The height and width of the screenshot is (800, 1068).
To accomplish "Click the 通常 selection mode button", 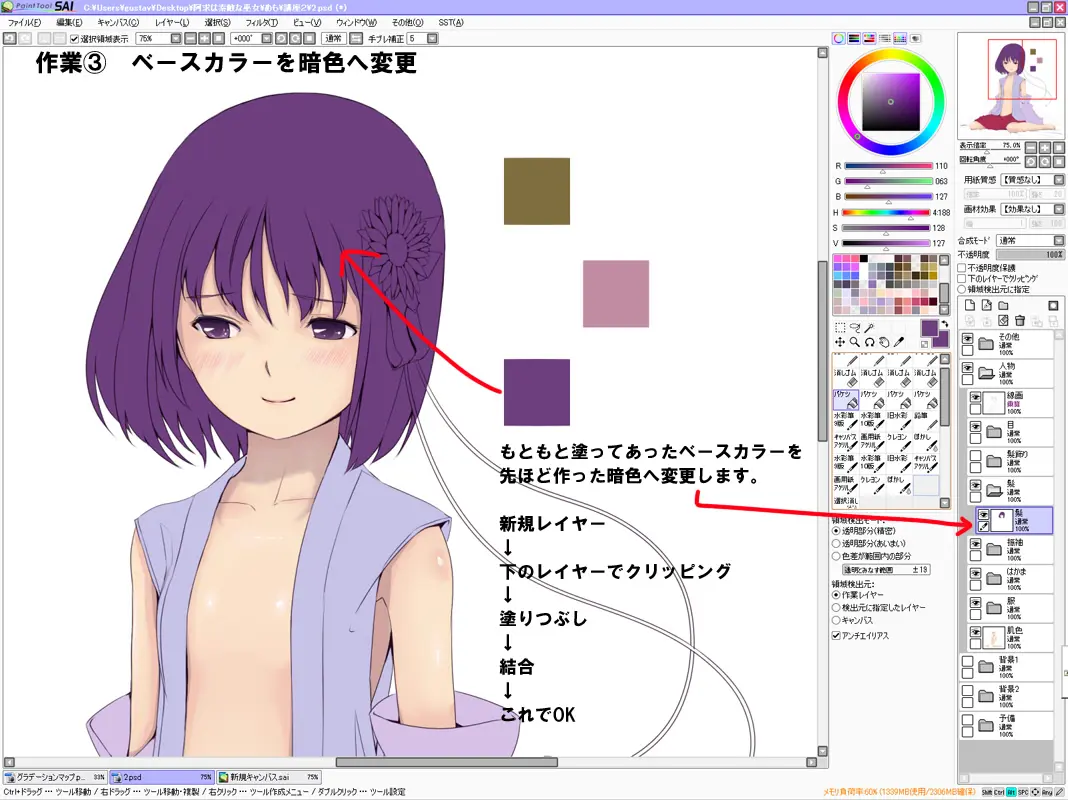I will pos(333,39).
